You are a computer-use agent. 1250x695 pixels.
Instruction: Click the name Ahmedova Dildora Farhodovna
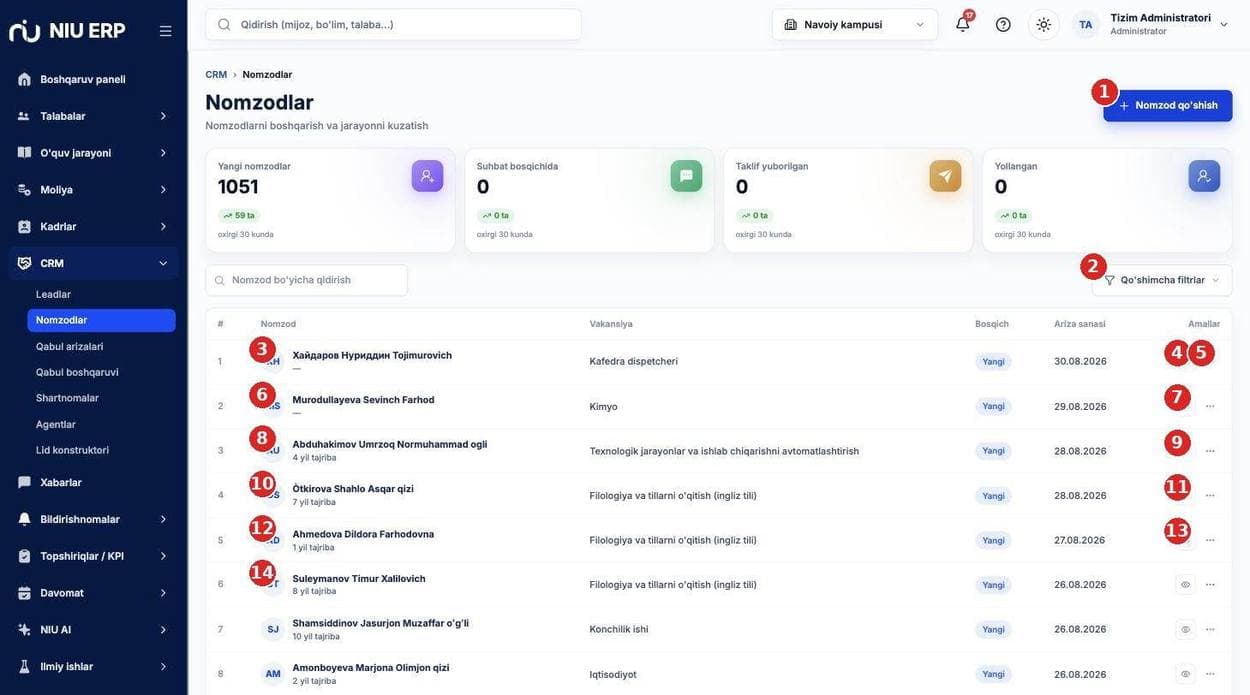coord(363,534)
